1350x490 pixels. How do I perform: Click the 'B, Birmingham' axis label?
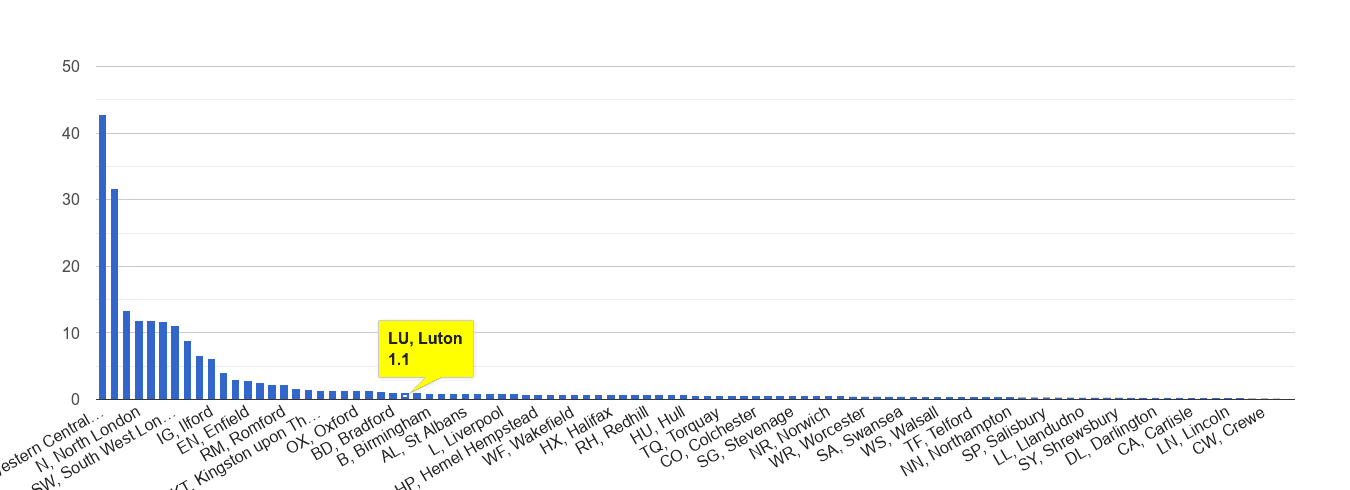[x=384, y=436]
